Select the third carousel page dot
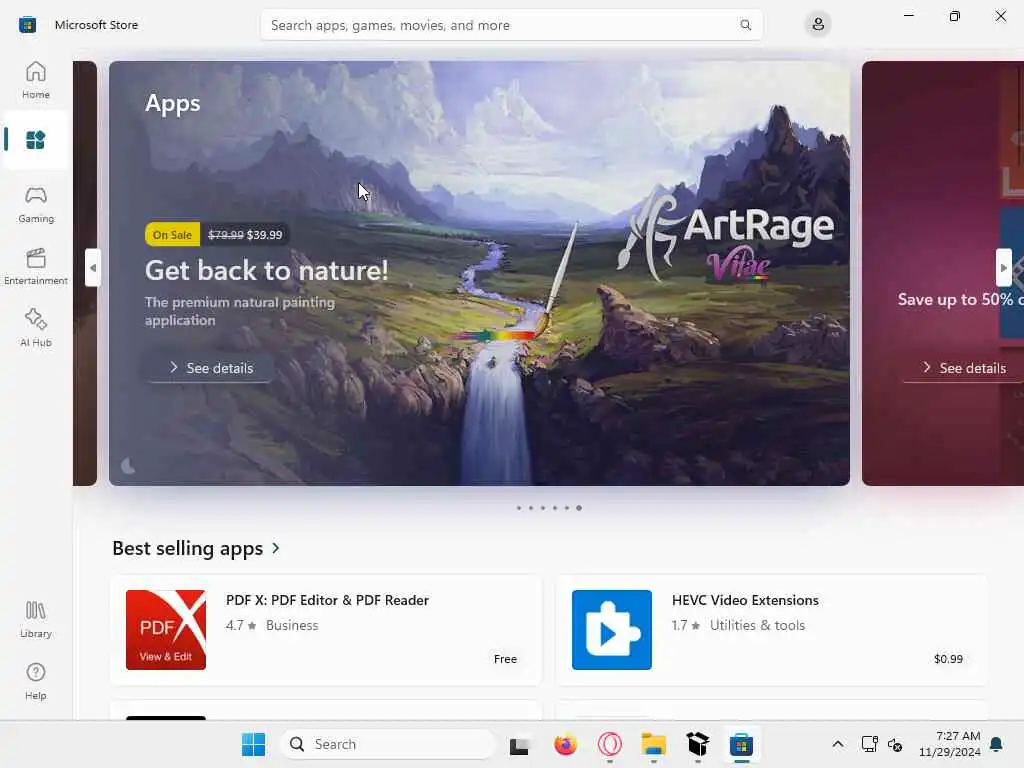The height and width of the screenshot is (768, 1024). [543, 508]
